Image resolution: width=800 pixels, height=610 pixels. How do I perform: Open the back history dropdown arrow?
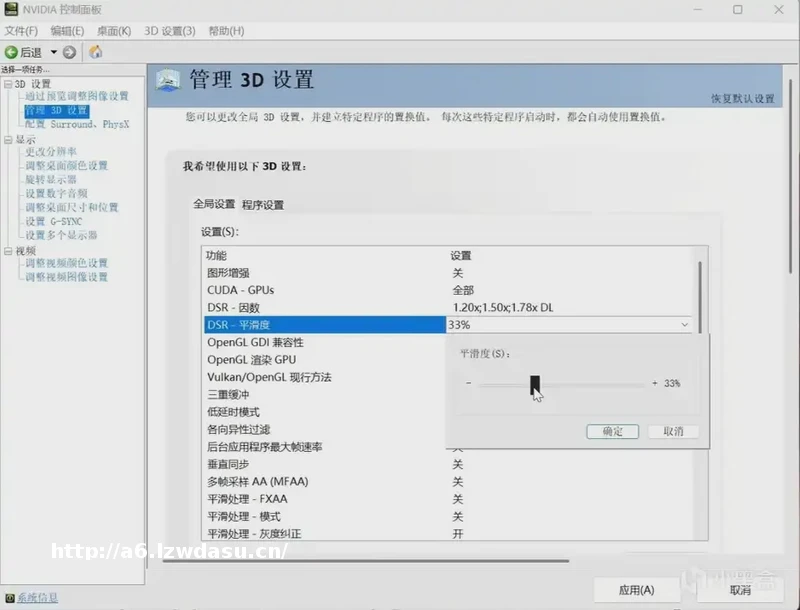pyautogui.click(x=54, y=52)
